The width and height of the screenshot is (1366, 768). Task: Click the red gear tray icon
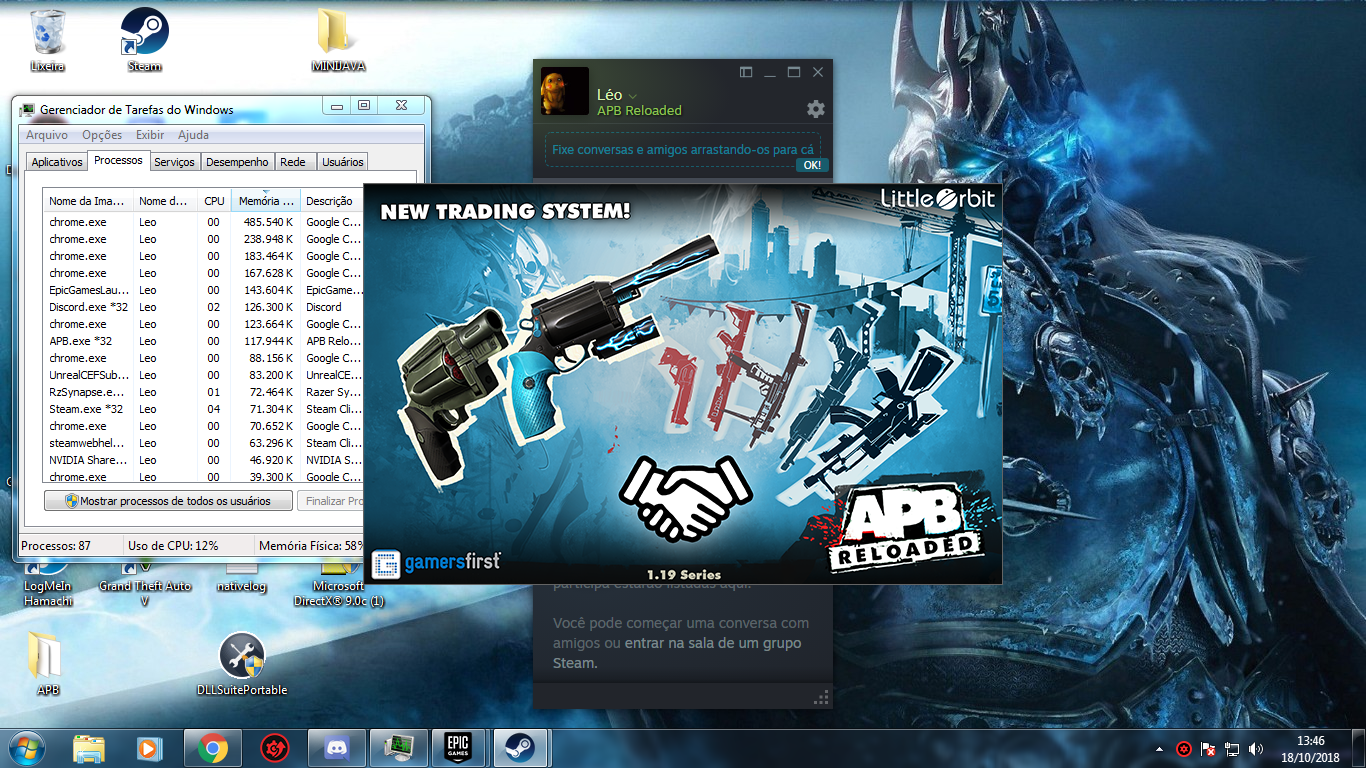pyautogui.click(x=1184, y=749)
